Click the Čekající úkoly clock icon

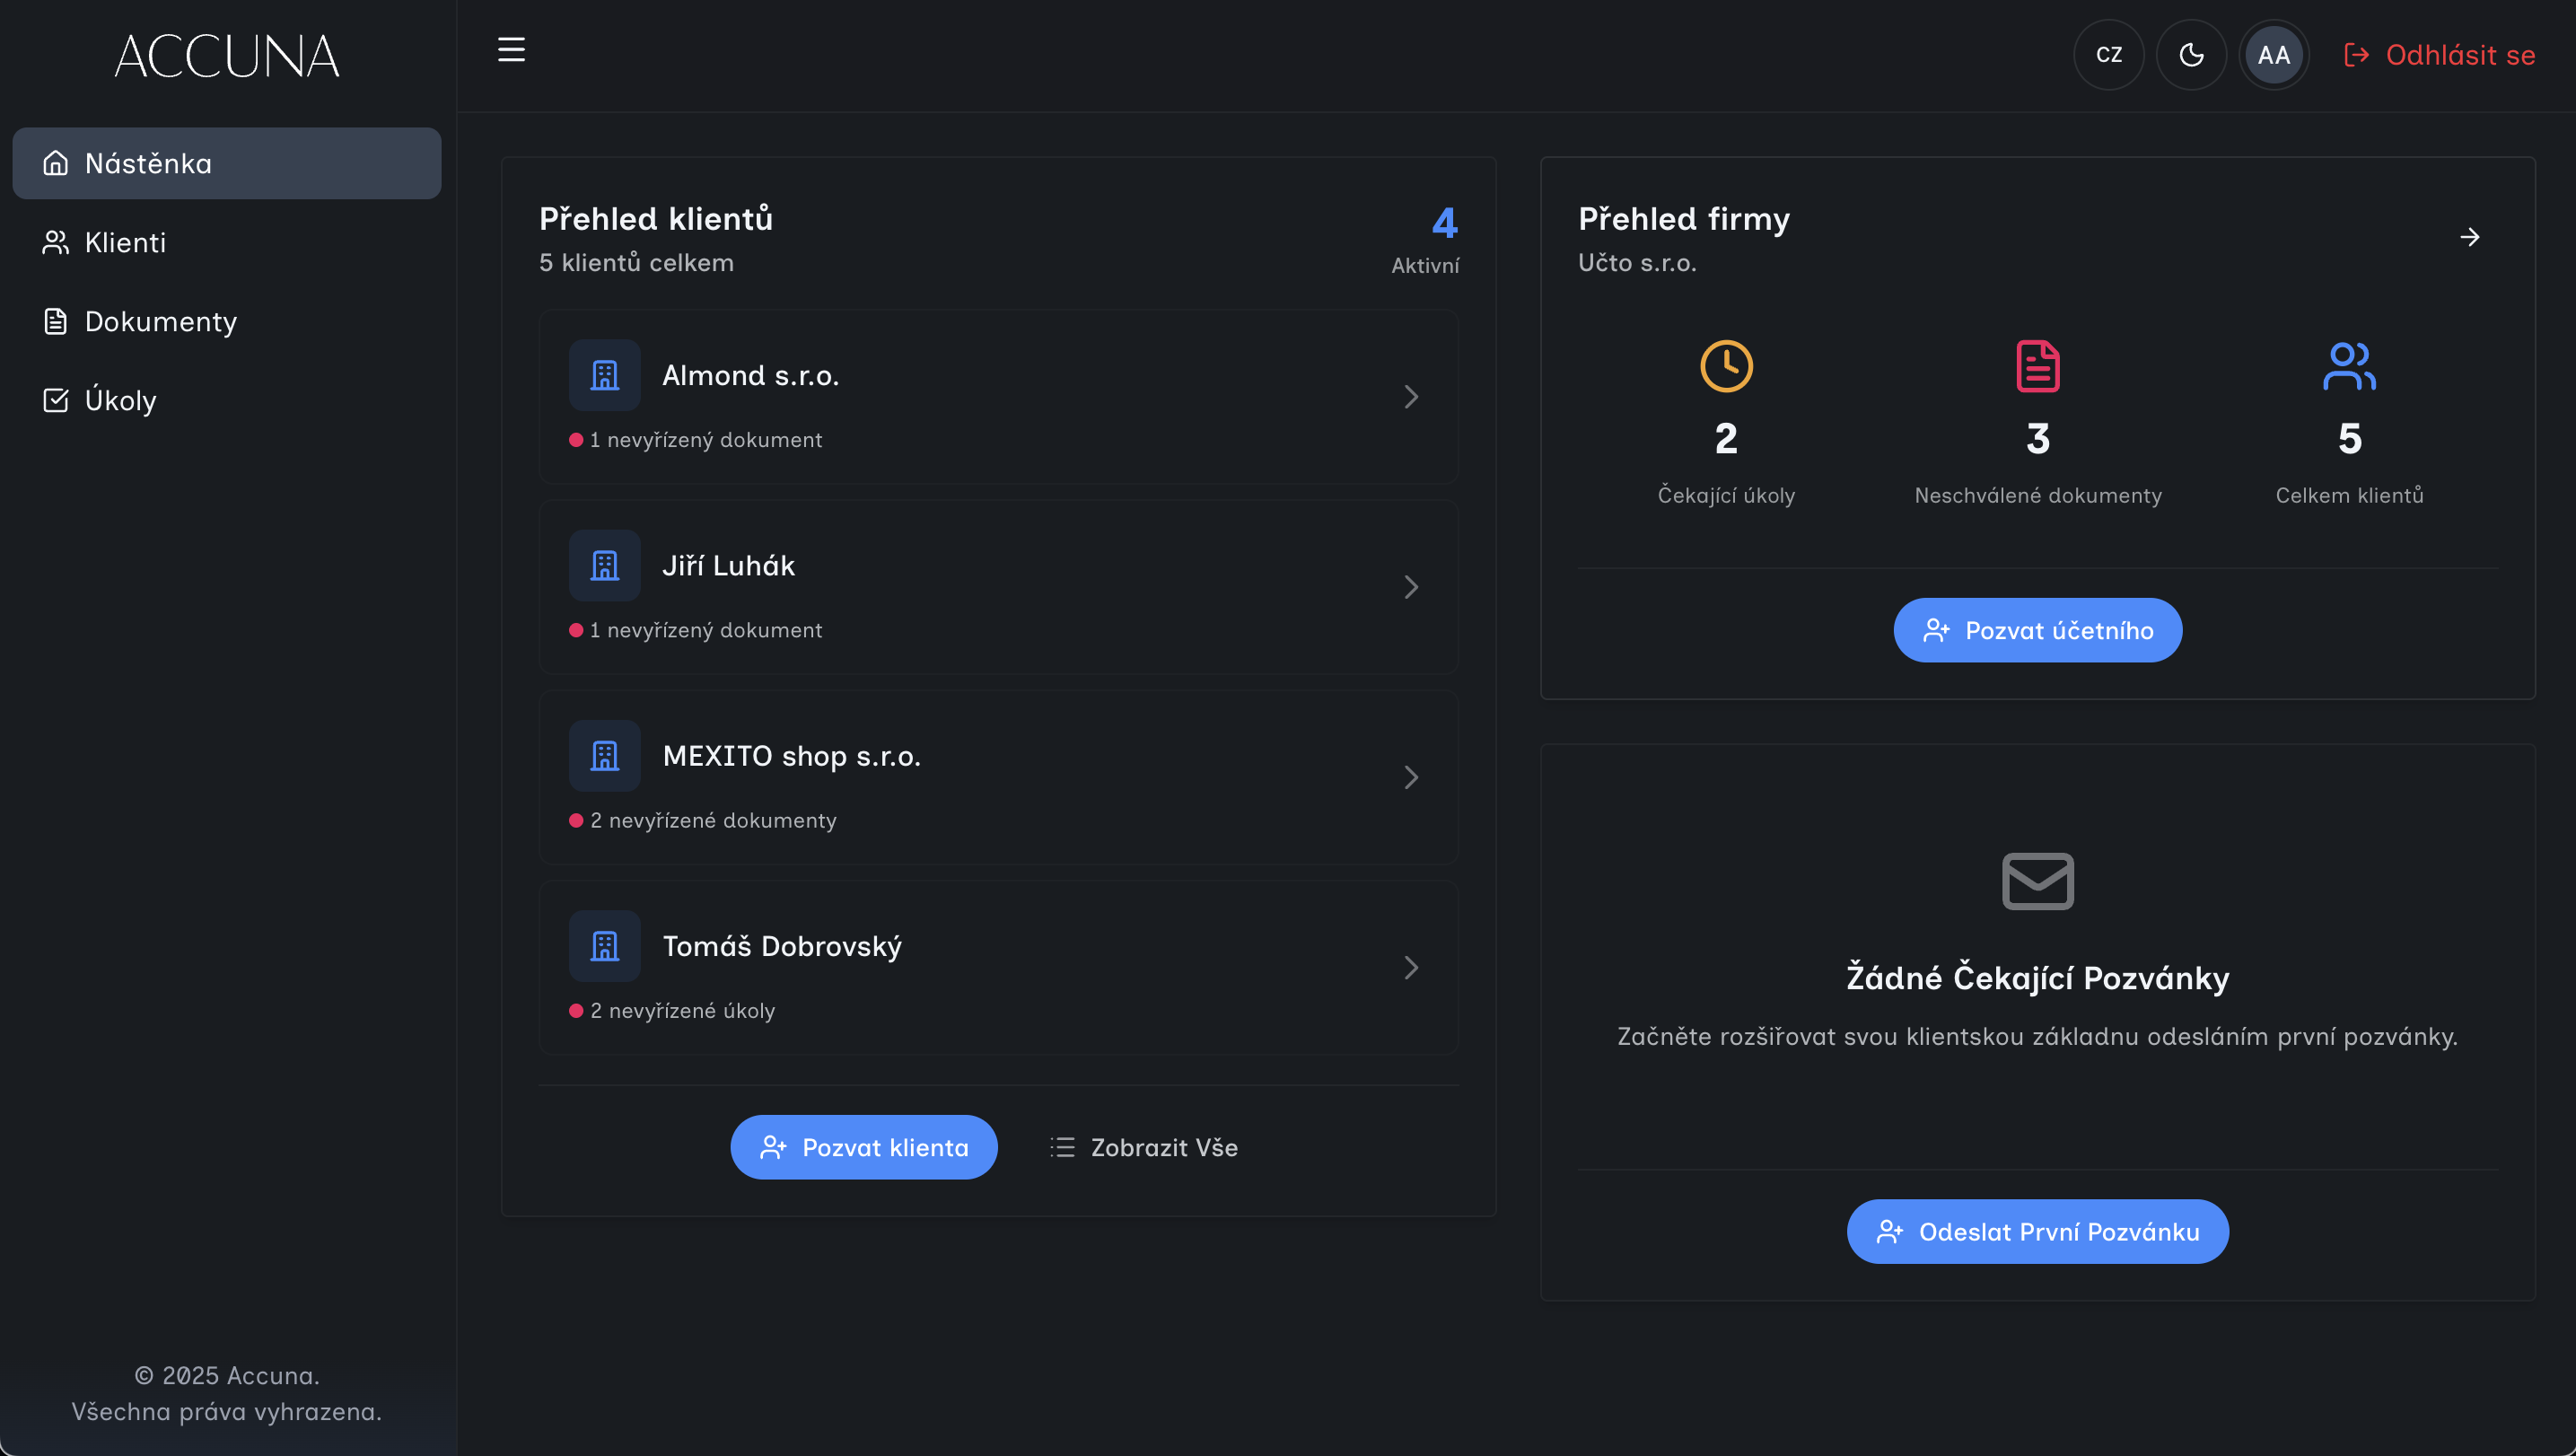(x=1726, y=366)
